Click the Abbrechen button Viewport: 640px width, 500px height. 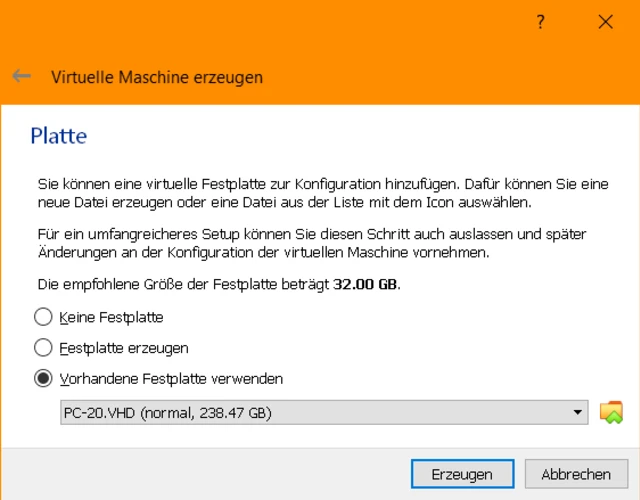point(576,474)
